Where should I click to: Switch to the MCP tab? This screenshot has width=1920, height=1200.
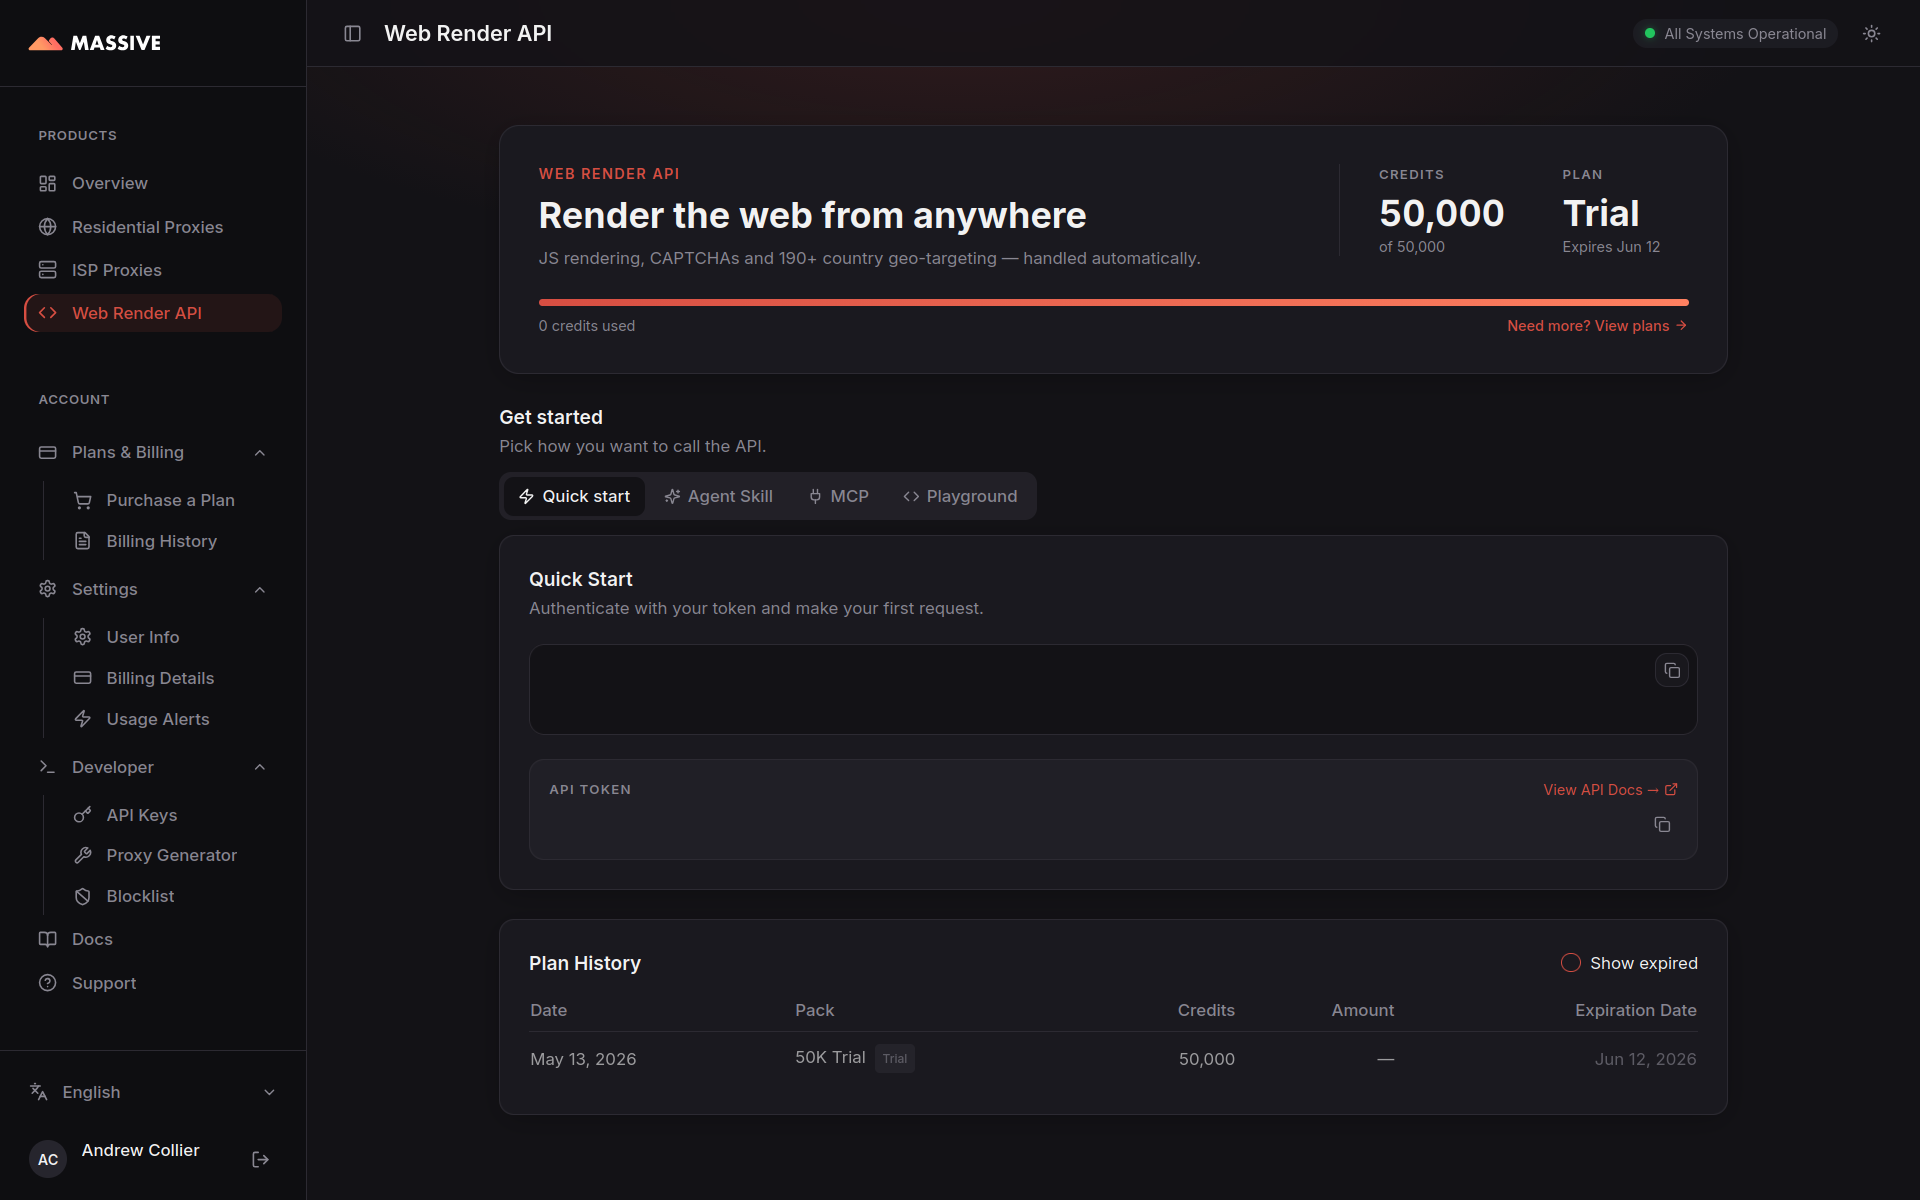[839, 496]
